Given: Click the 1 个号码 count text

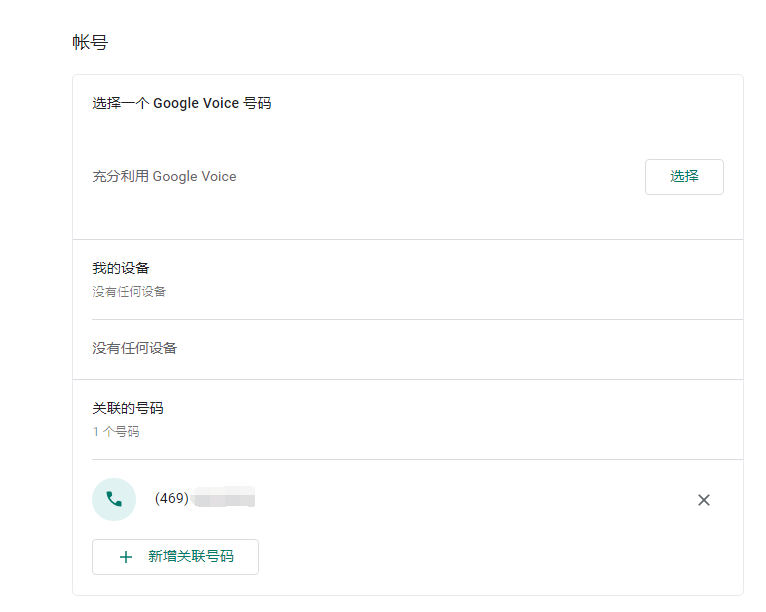Looking at the screenshot, I should point(116,432).
